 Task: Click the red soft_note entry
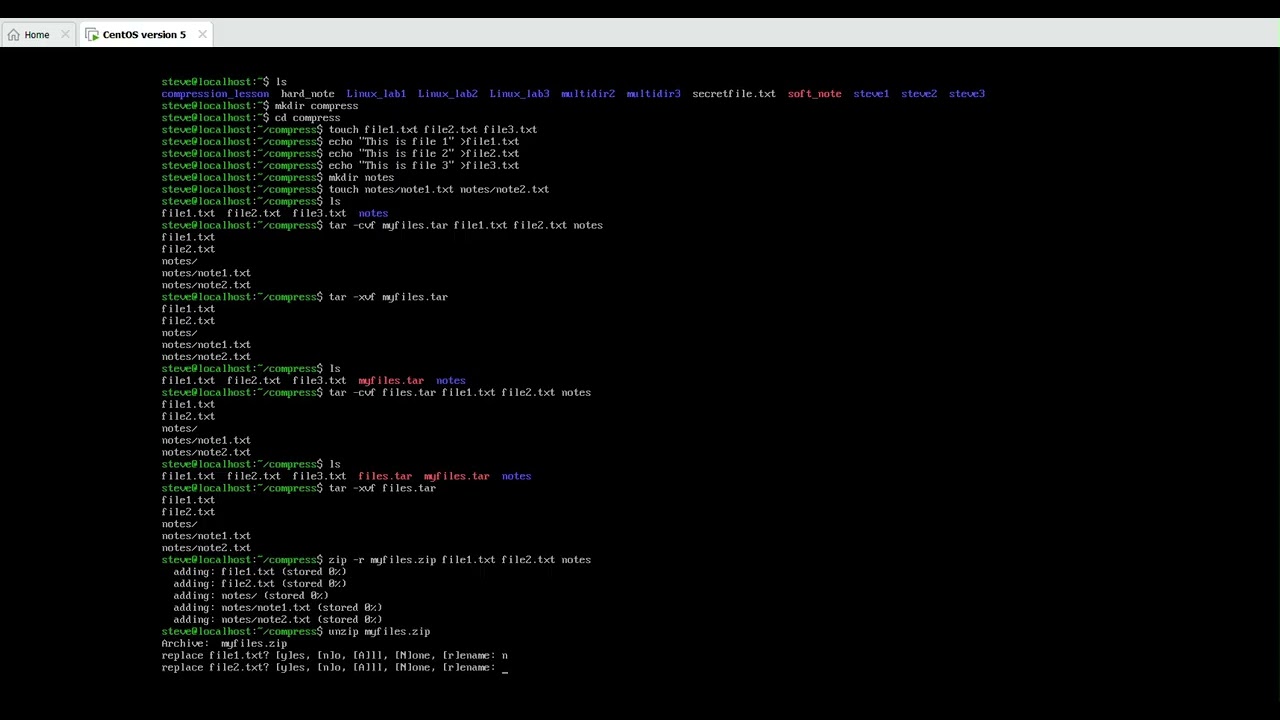pos(814,94)
